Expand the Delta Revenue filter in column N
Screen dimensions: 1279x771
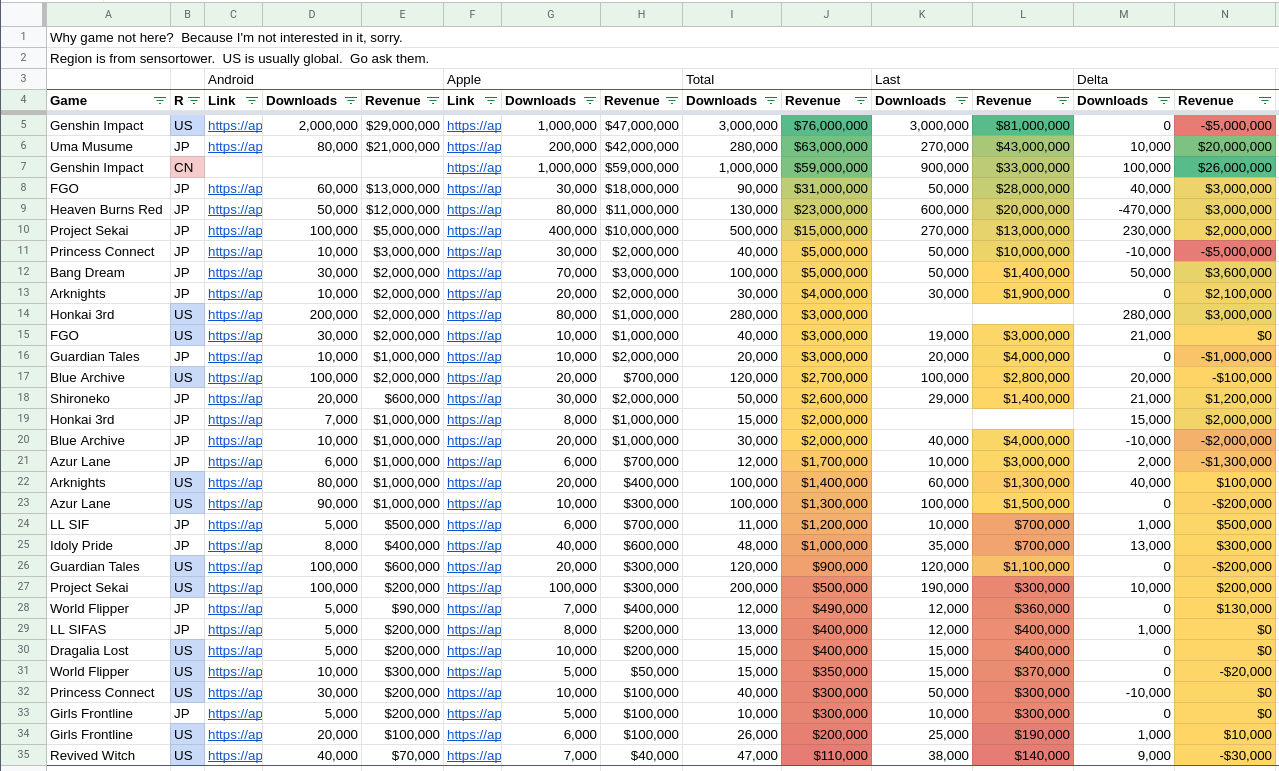tap(1265, 101)
